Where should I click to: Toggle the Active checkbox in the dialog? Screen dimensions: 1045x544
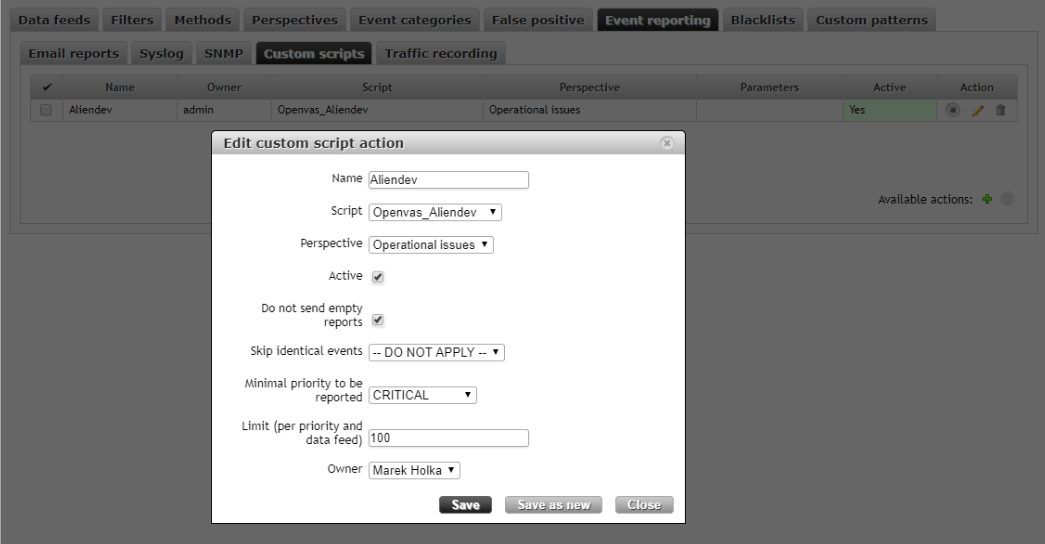pyautogui.click(x=378, y=277)
